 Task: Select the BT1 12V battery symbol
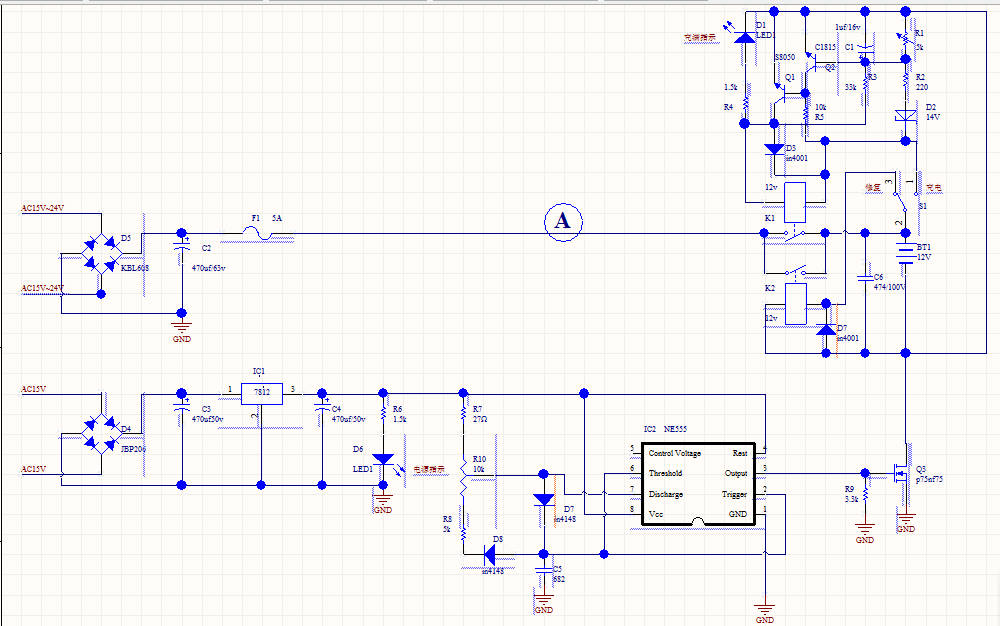pyautogui.click(x=905, y=253)
